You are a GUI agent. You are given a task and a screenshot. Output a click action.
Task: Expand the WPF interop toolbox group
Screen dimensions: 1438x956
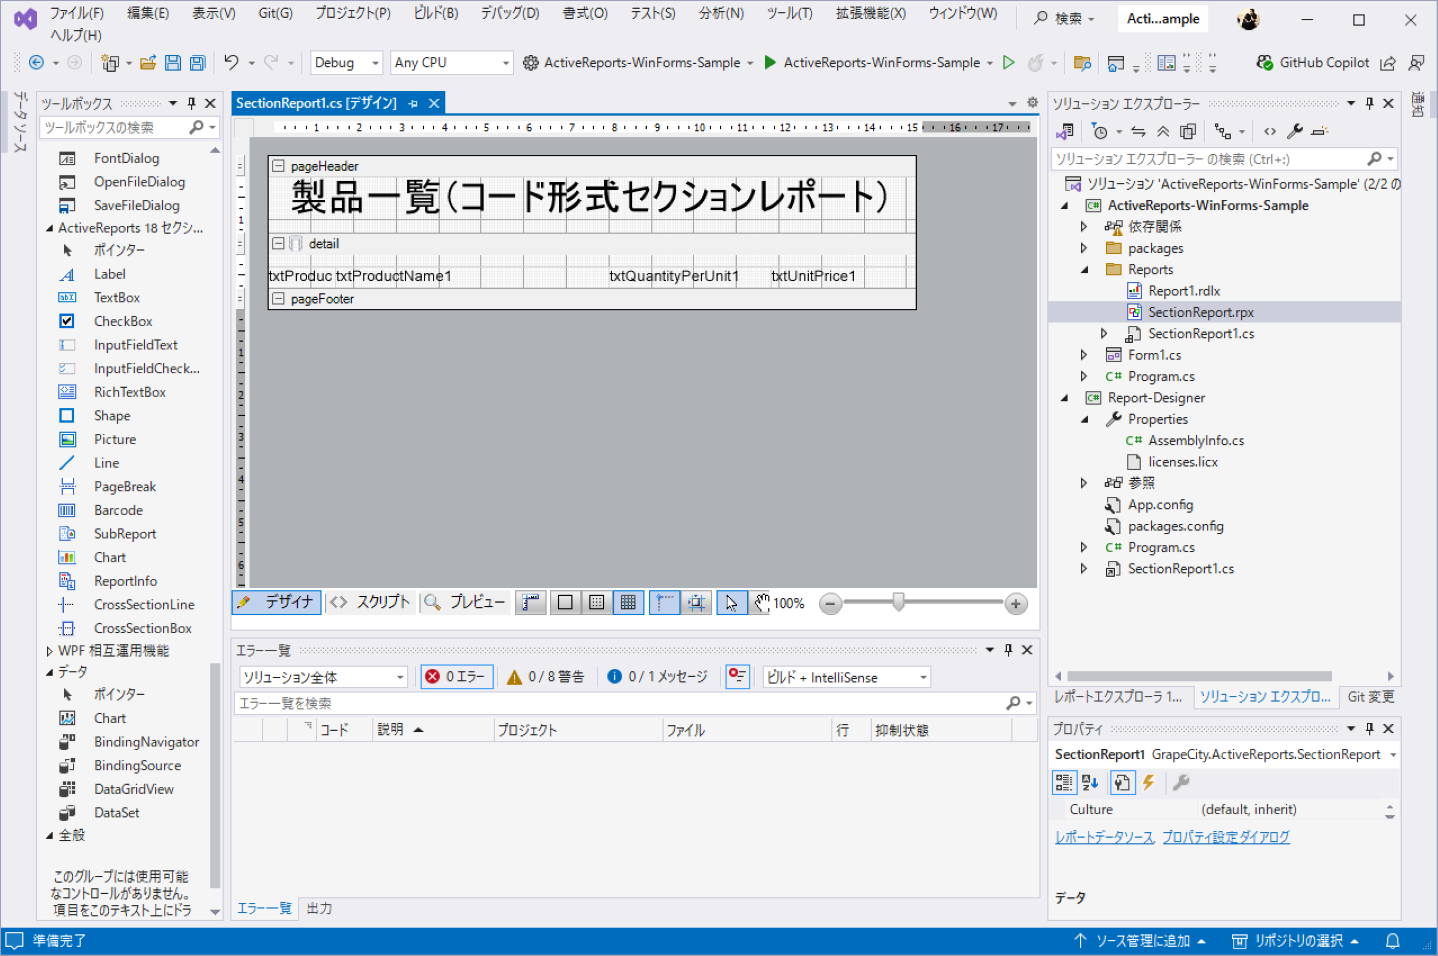coord(50,651)
